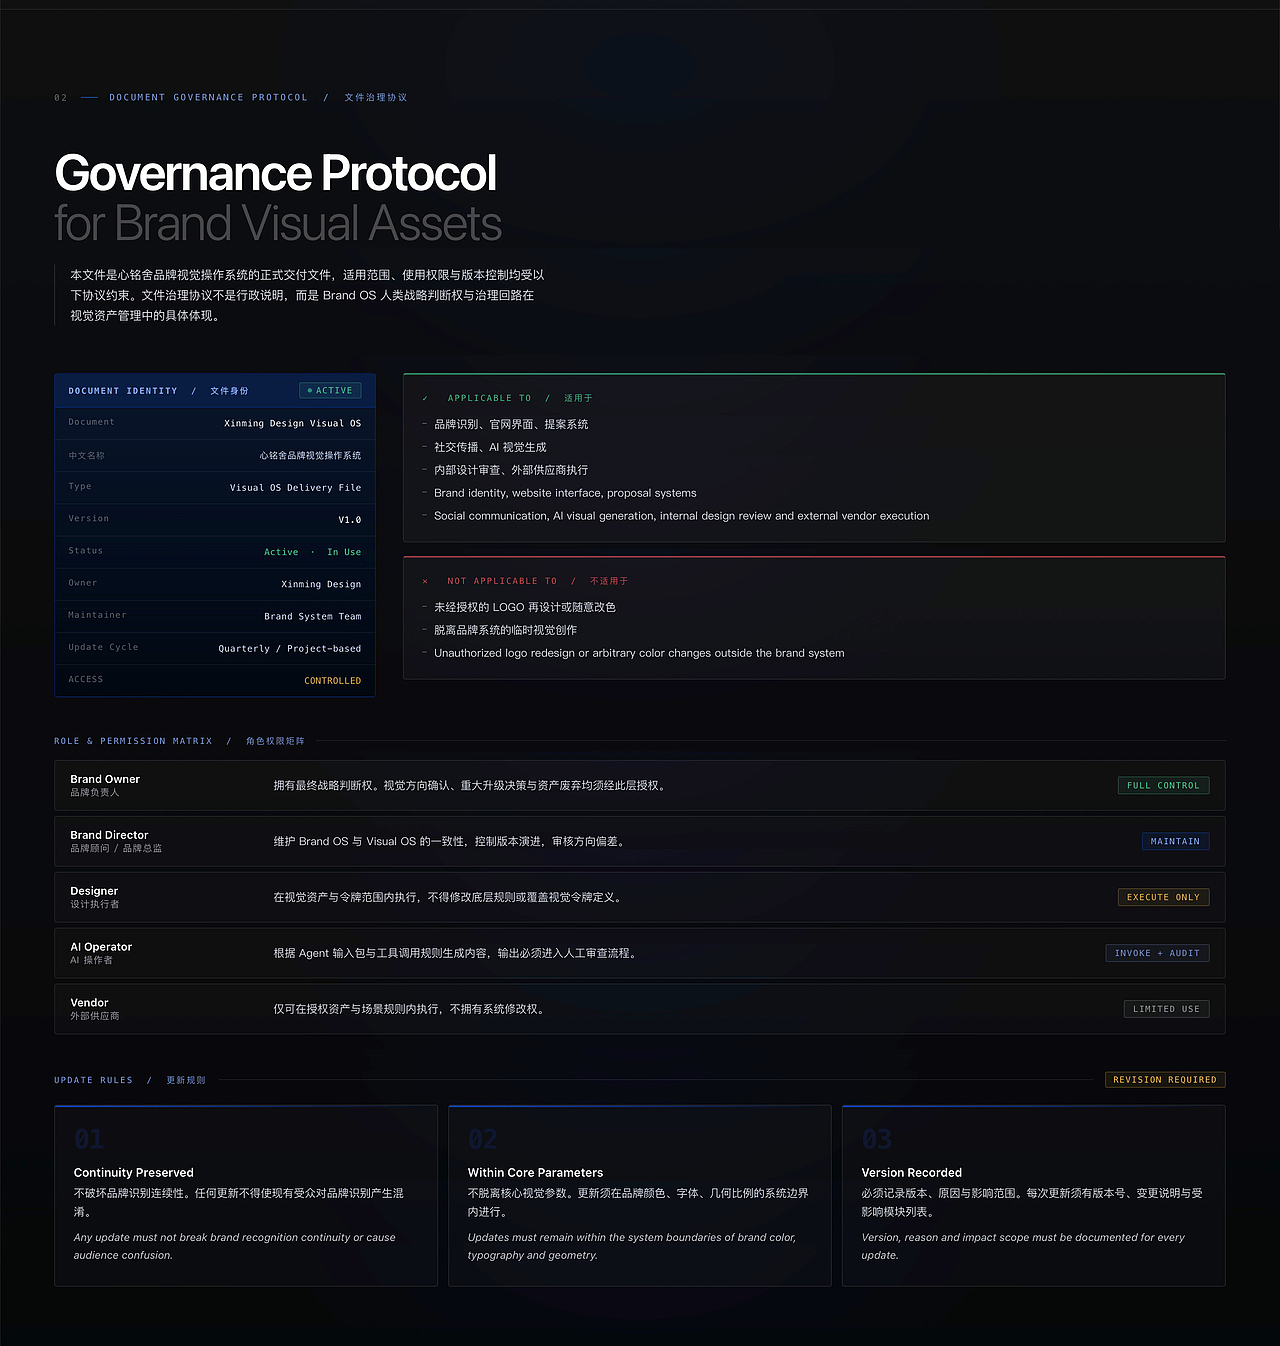Open the 'Within Core Parameters' card title
The height and width of the screenshot is (1346, 1280).
pyautogui.click(x=535, y=1173)
